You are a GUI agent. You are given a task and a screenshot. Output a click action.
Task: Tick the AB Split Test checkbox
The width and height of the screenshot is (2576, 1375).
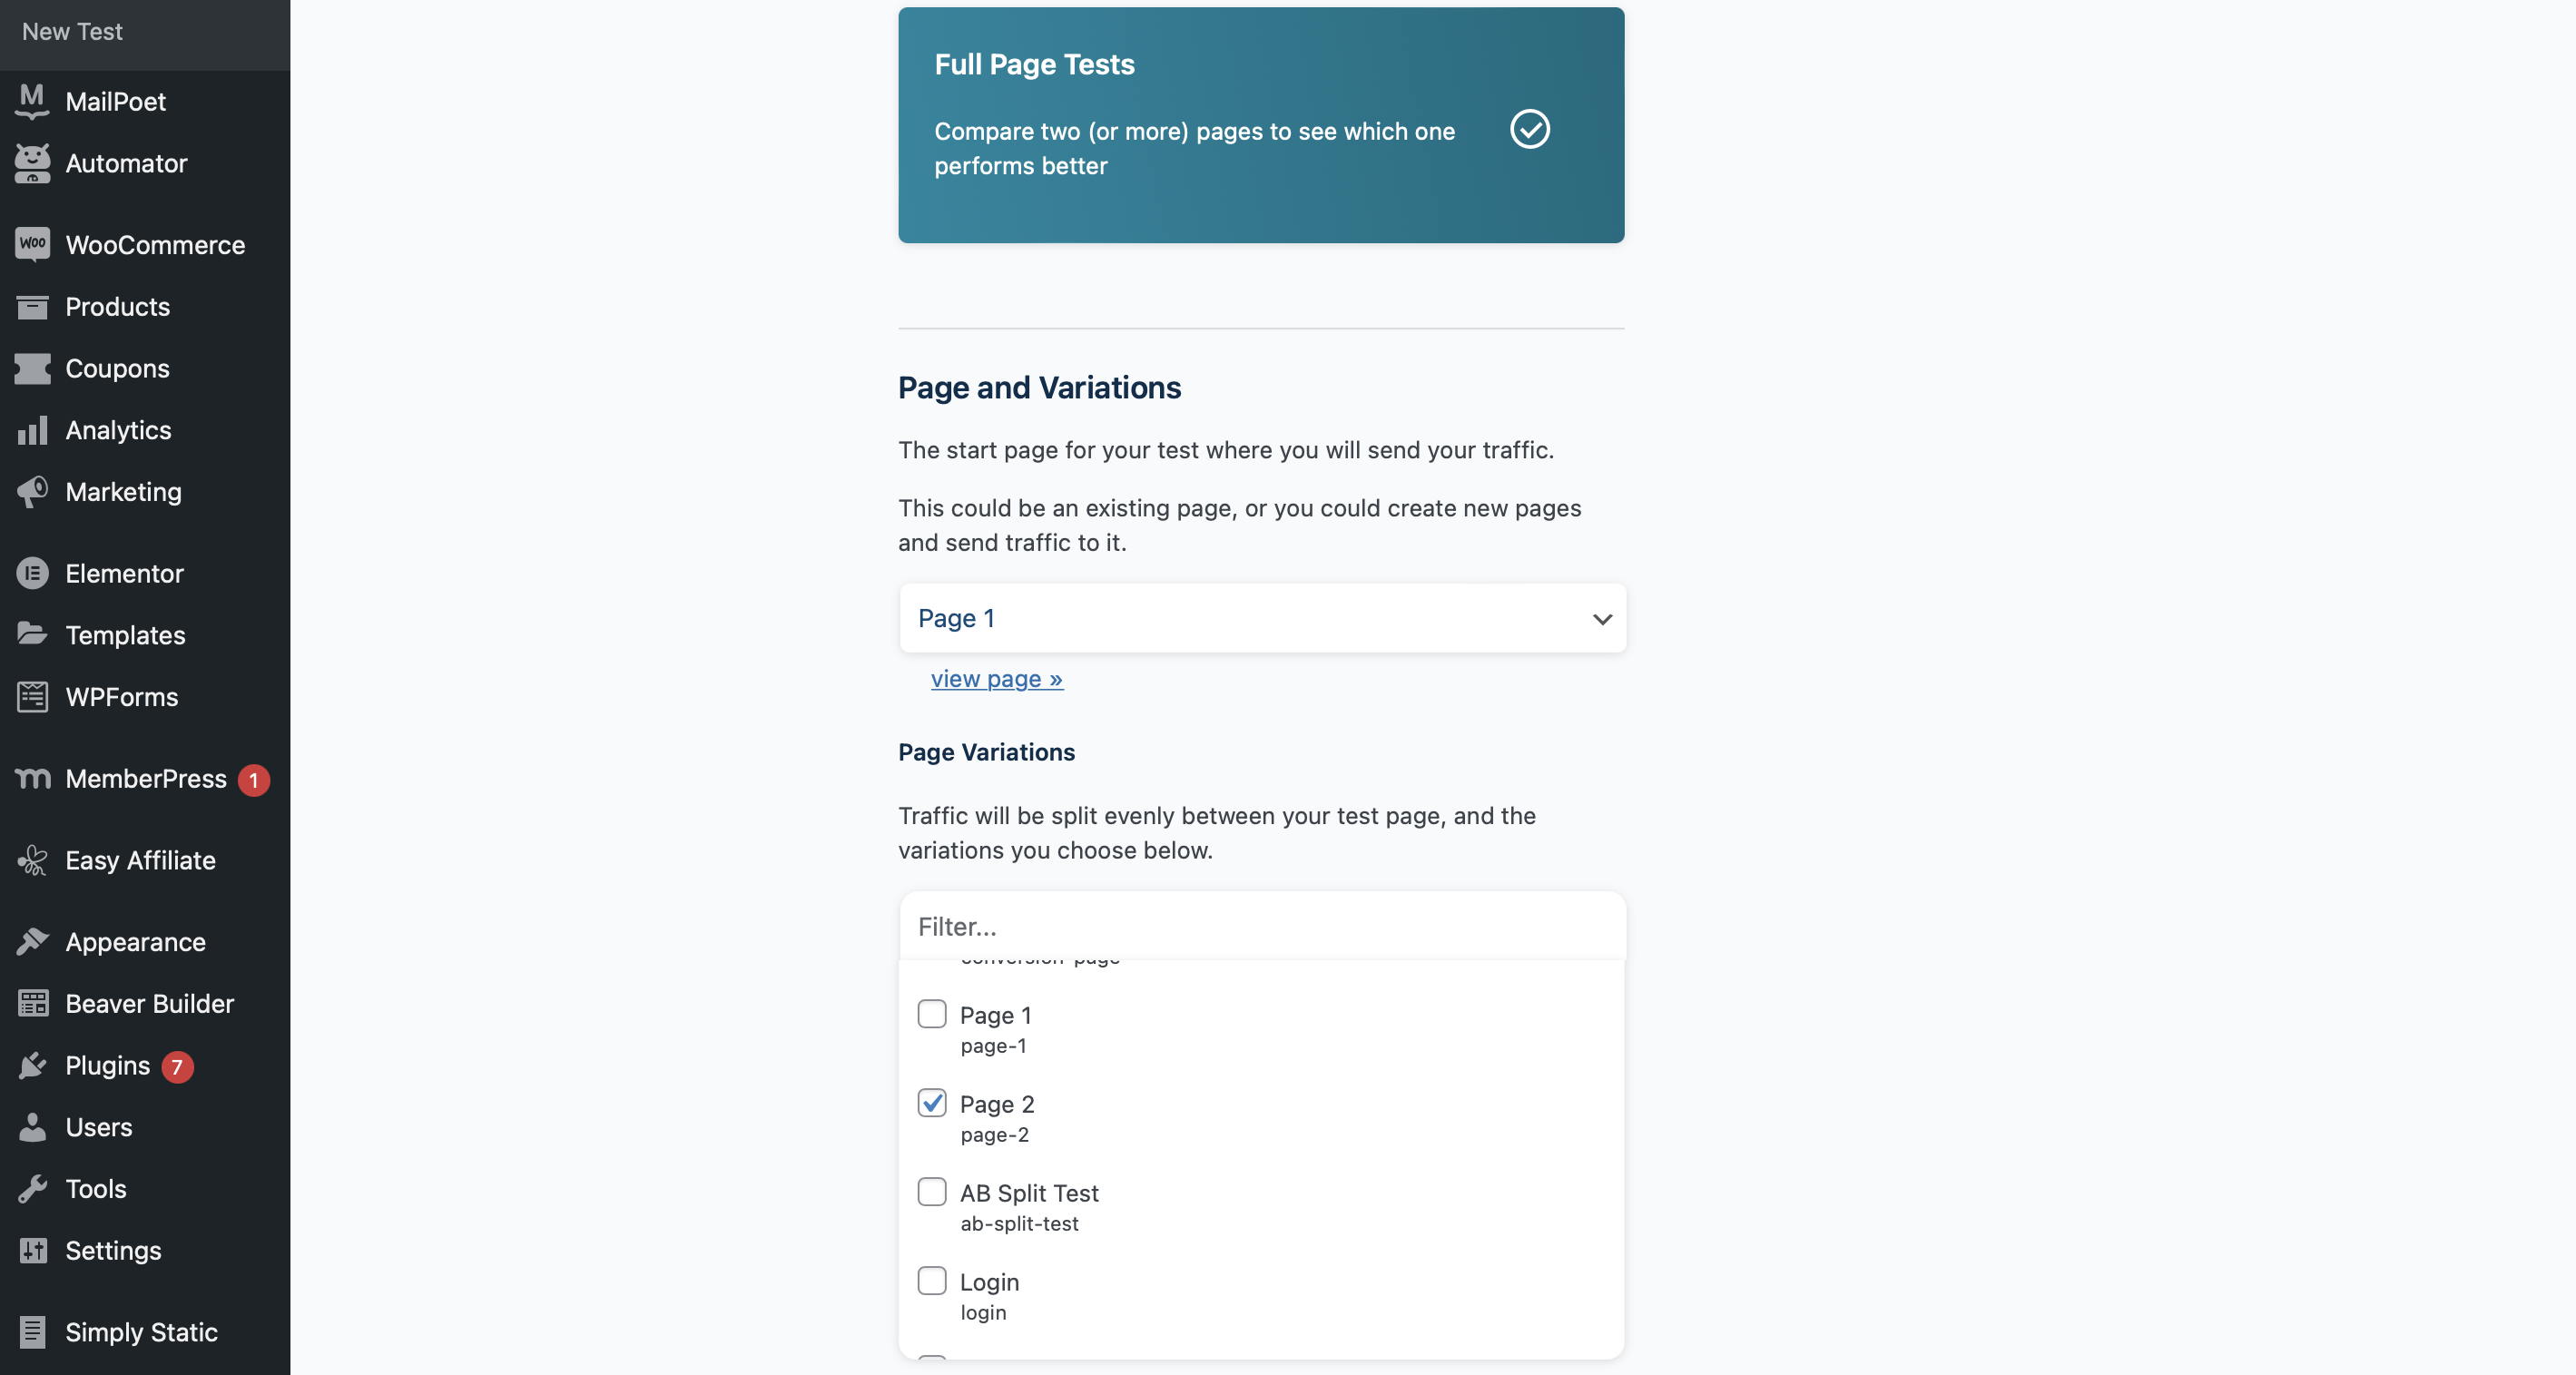pos(932,1191)
